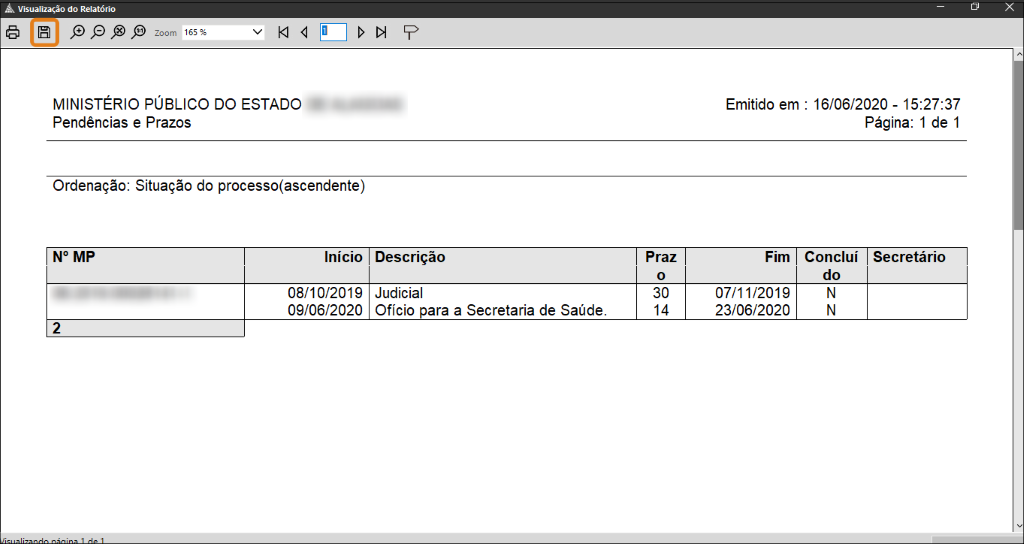Click the page number input field

pos(333,32)
